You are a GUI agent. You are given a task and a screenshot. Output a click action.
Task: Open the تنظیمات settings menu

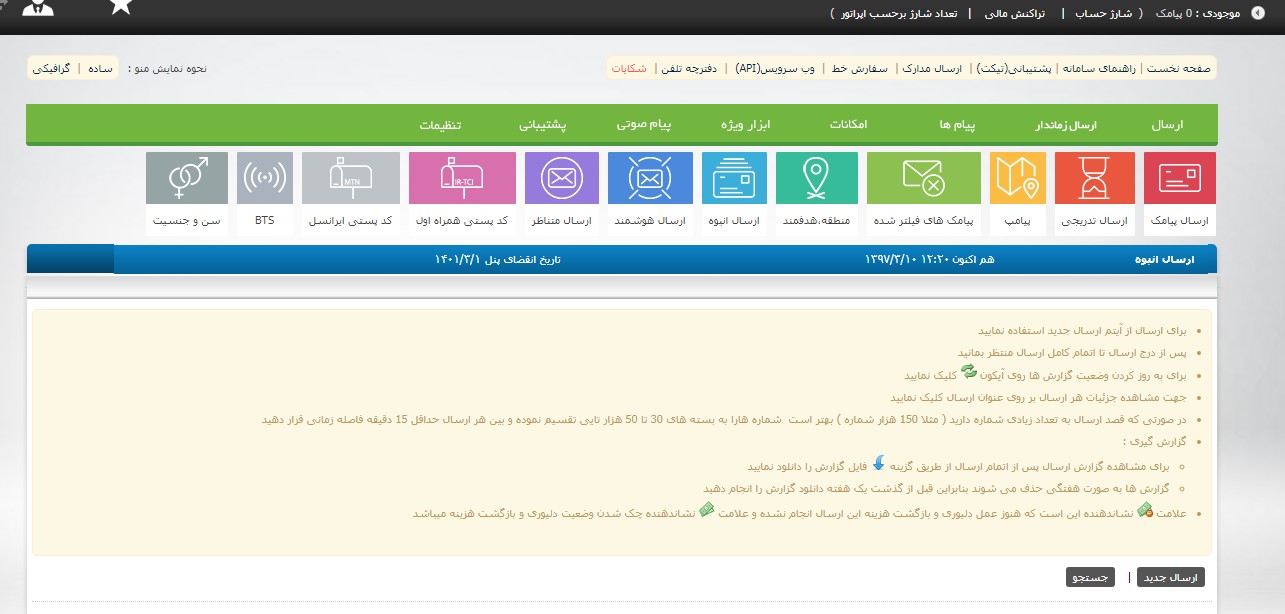point(440,125)
